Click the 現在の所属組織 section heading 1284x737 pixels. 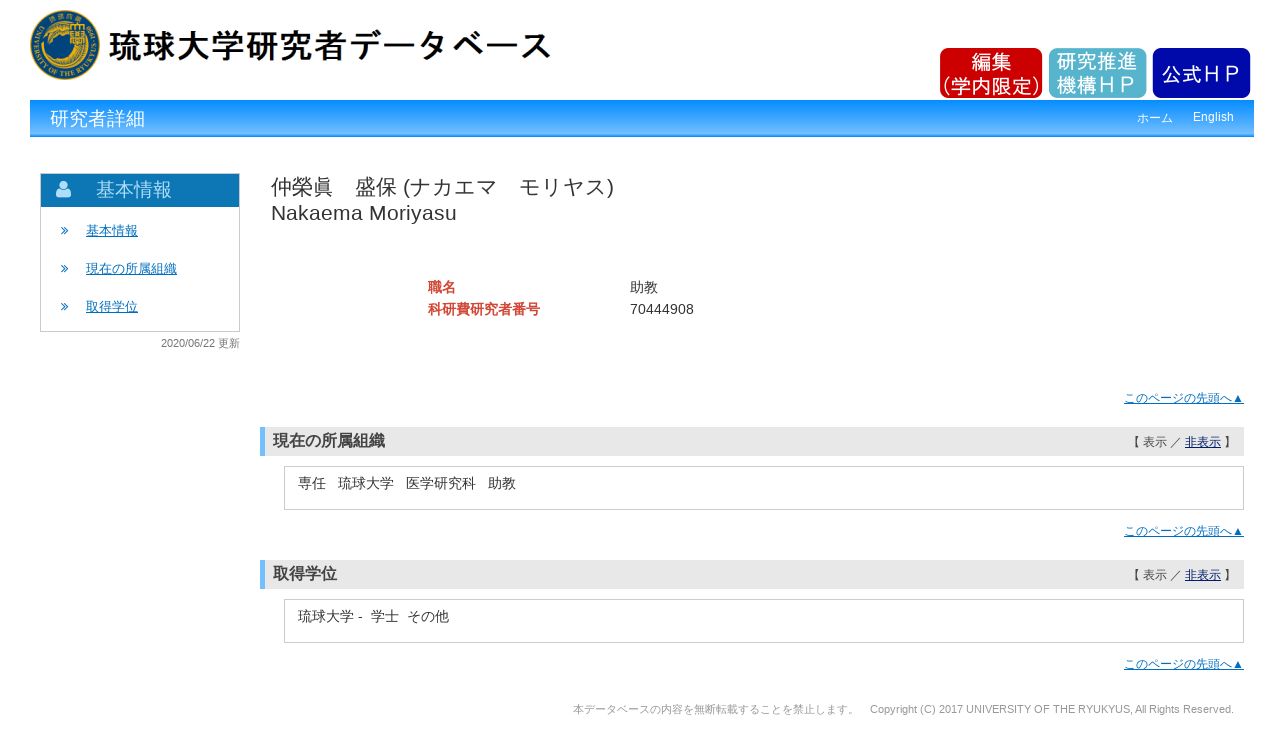[x=329, y=441]
